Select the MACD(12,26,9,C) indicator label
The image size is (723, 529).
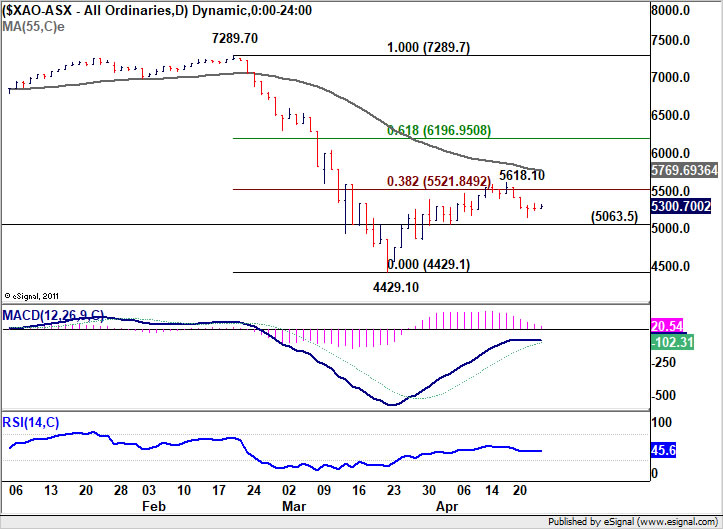tap(53, 315)
